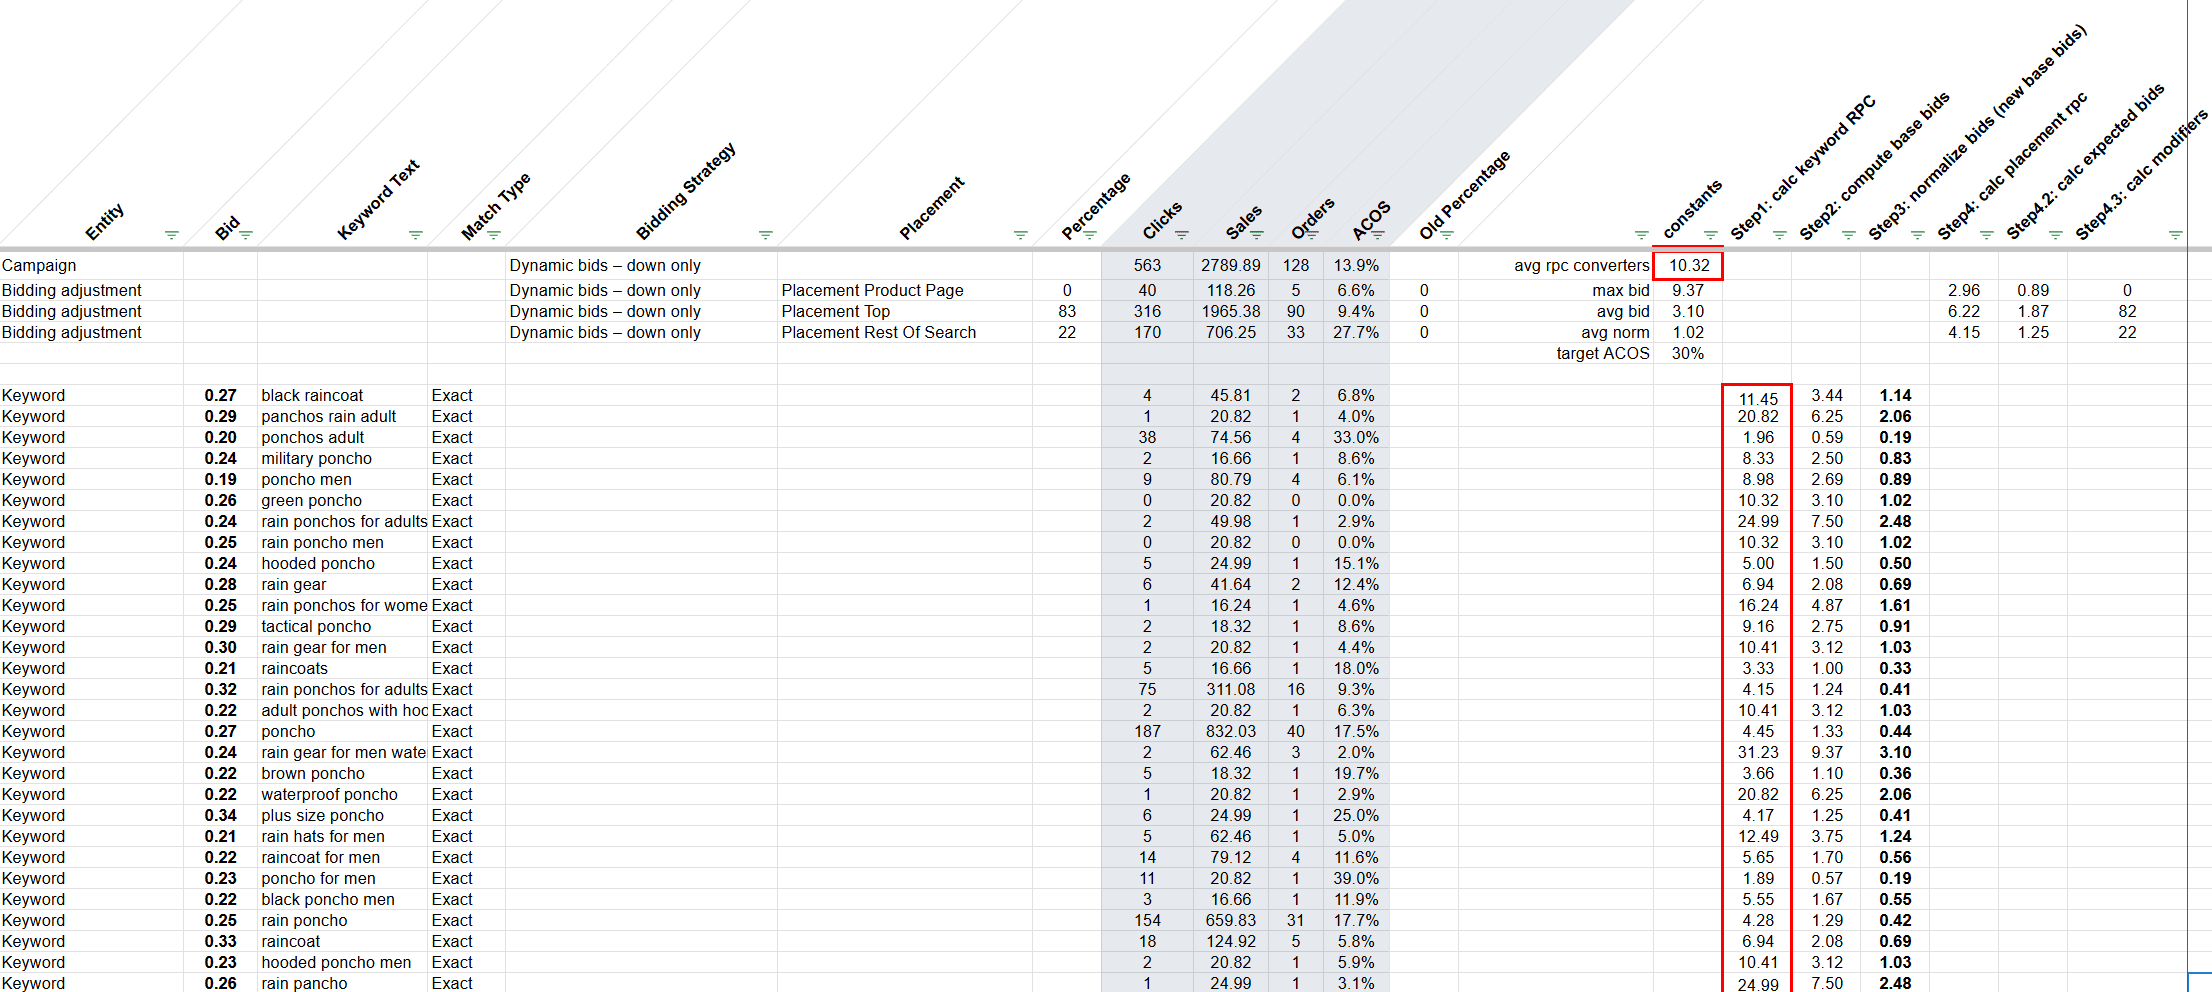
Task: Select the Placement Top percentage 83
Action: coord(1067,311)
